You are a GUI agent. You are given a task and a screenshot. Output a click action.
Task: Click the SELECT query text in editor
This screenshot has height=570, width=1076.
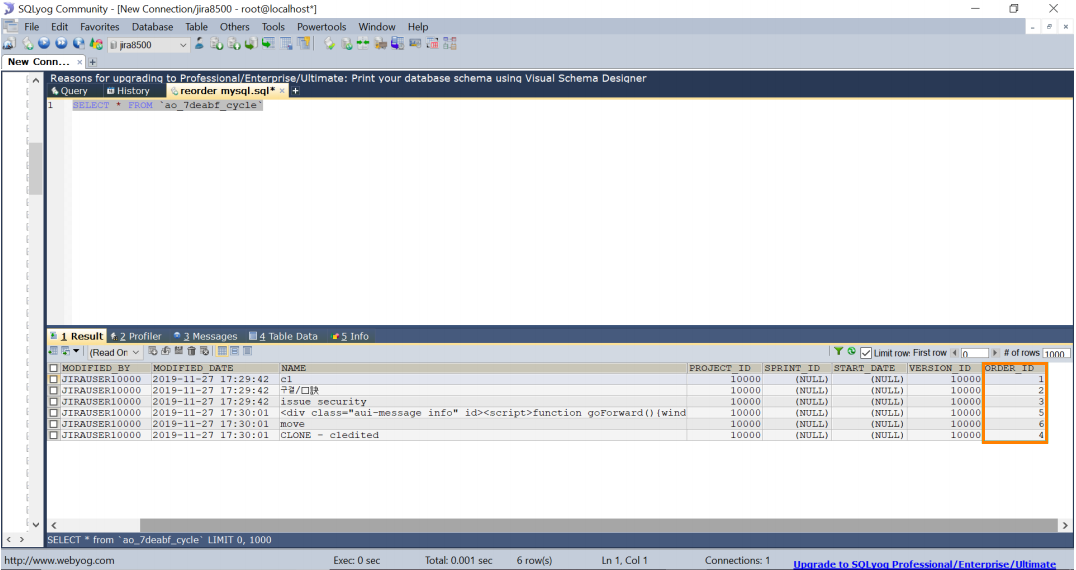click(x=167, y=105)
